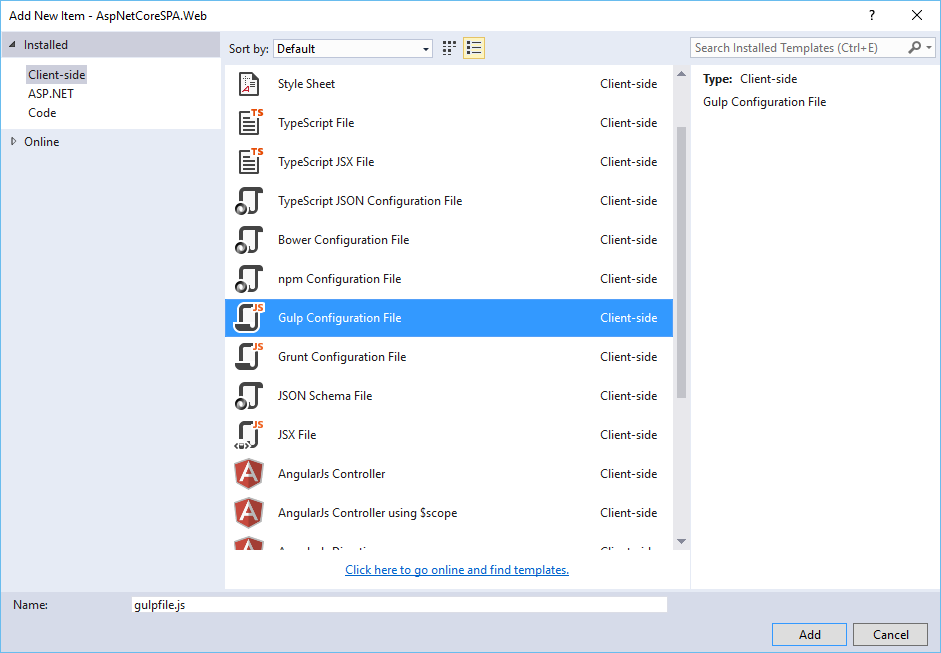
Task: Click the search magnifier icon
Action: click(914, 47)
